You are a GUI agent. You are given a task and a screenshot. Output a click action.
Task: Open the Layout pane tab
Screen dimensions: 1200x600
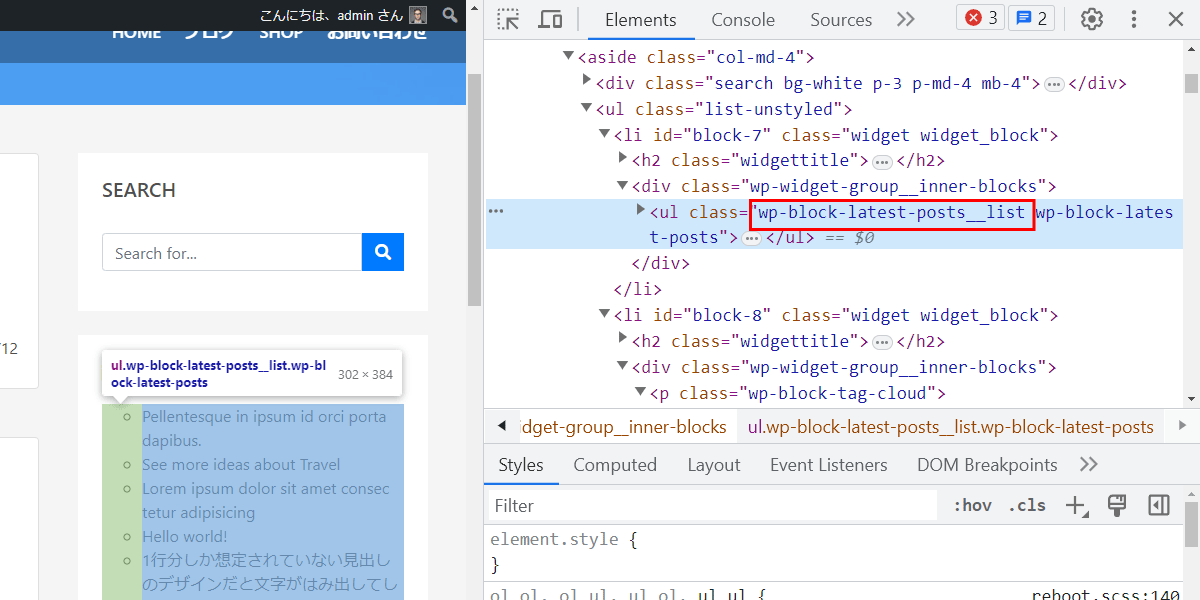(x=714, y=465)
